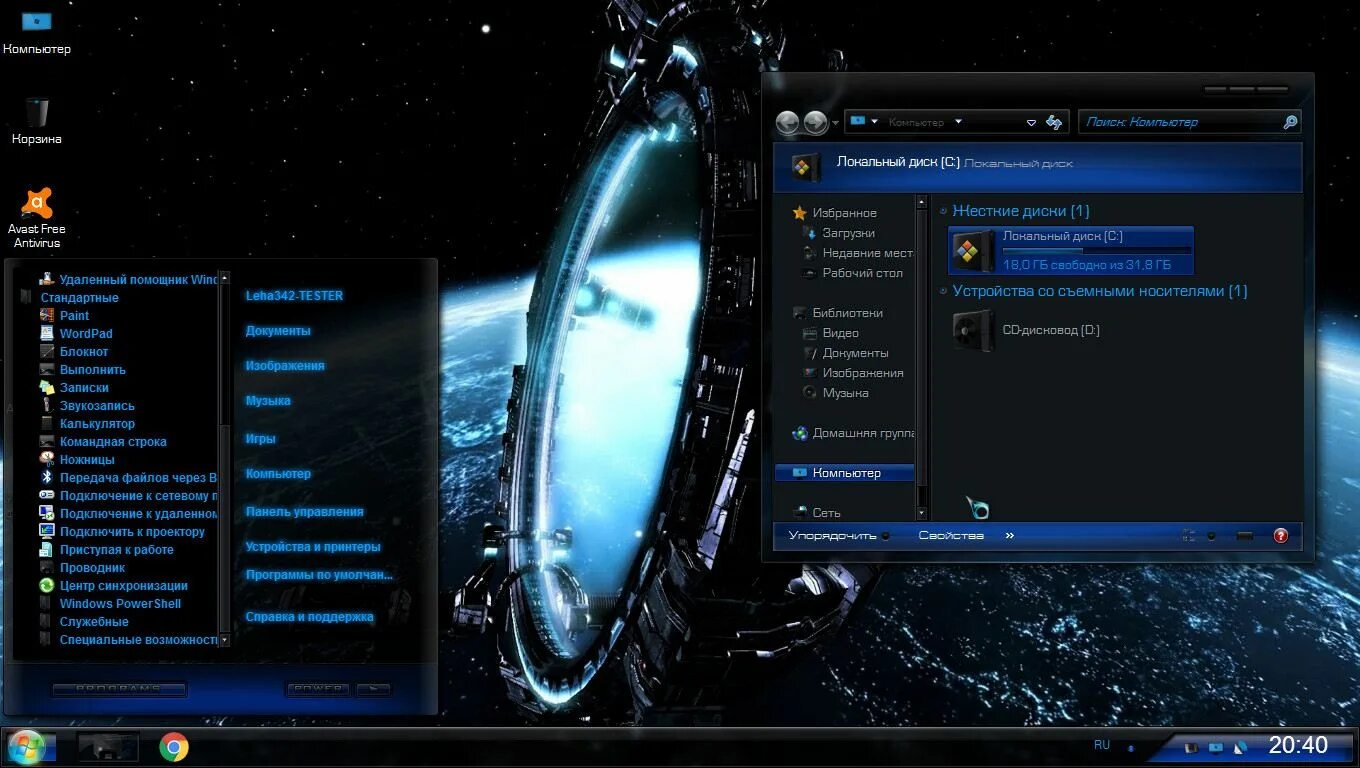Toggle the preview pane button
1360x768 pixels.
pos(1245,536)
